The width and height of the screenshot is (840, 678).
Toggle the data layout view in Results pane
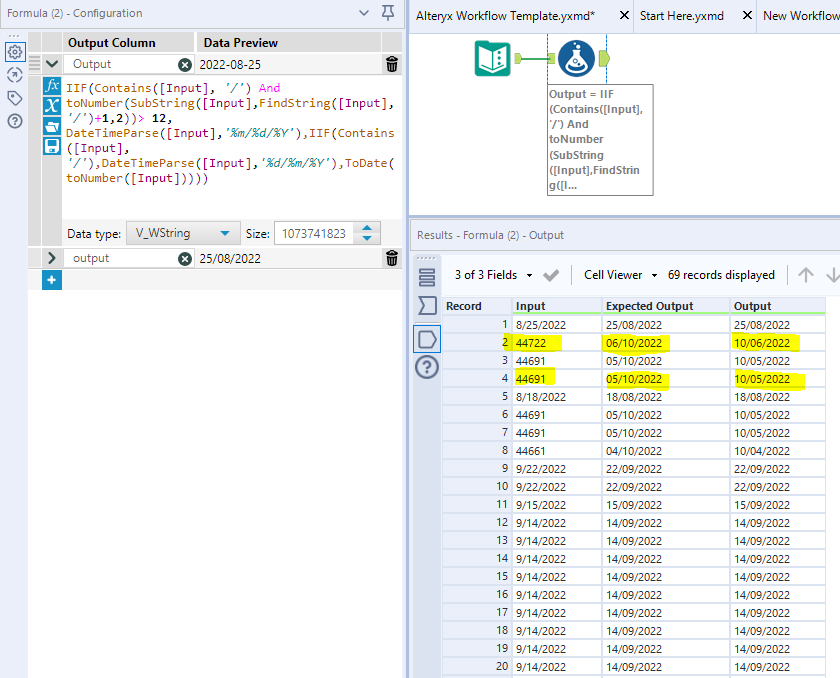(427, 277)
